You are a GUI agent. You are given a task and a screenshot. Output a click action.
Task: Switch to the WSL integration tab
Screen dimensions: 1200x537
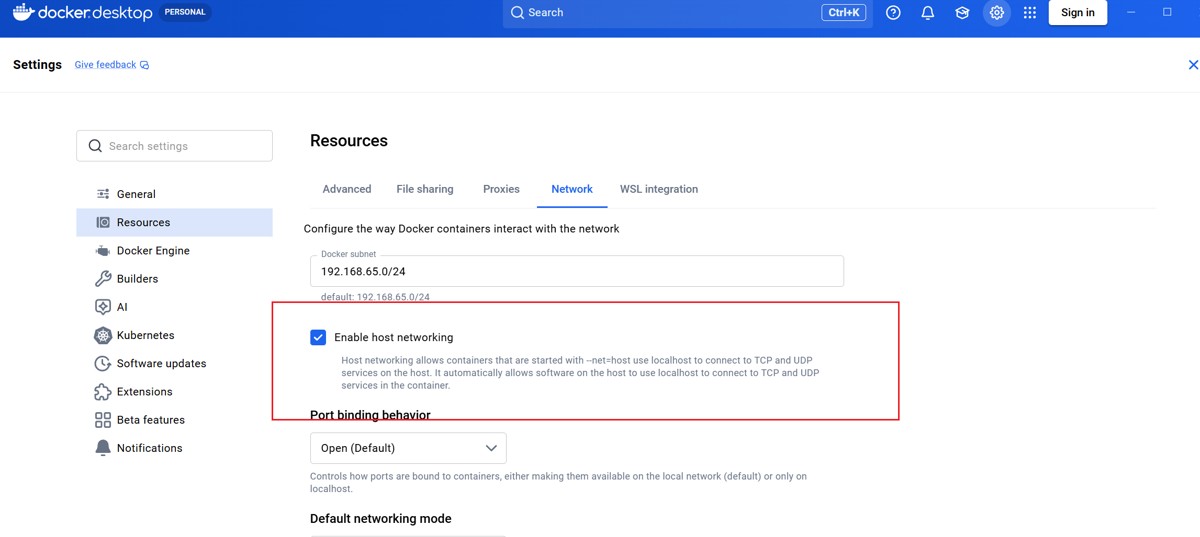tap(658, 189)
